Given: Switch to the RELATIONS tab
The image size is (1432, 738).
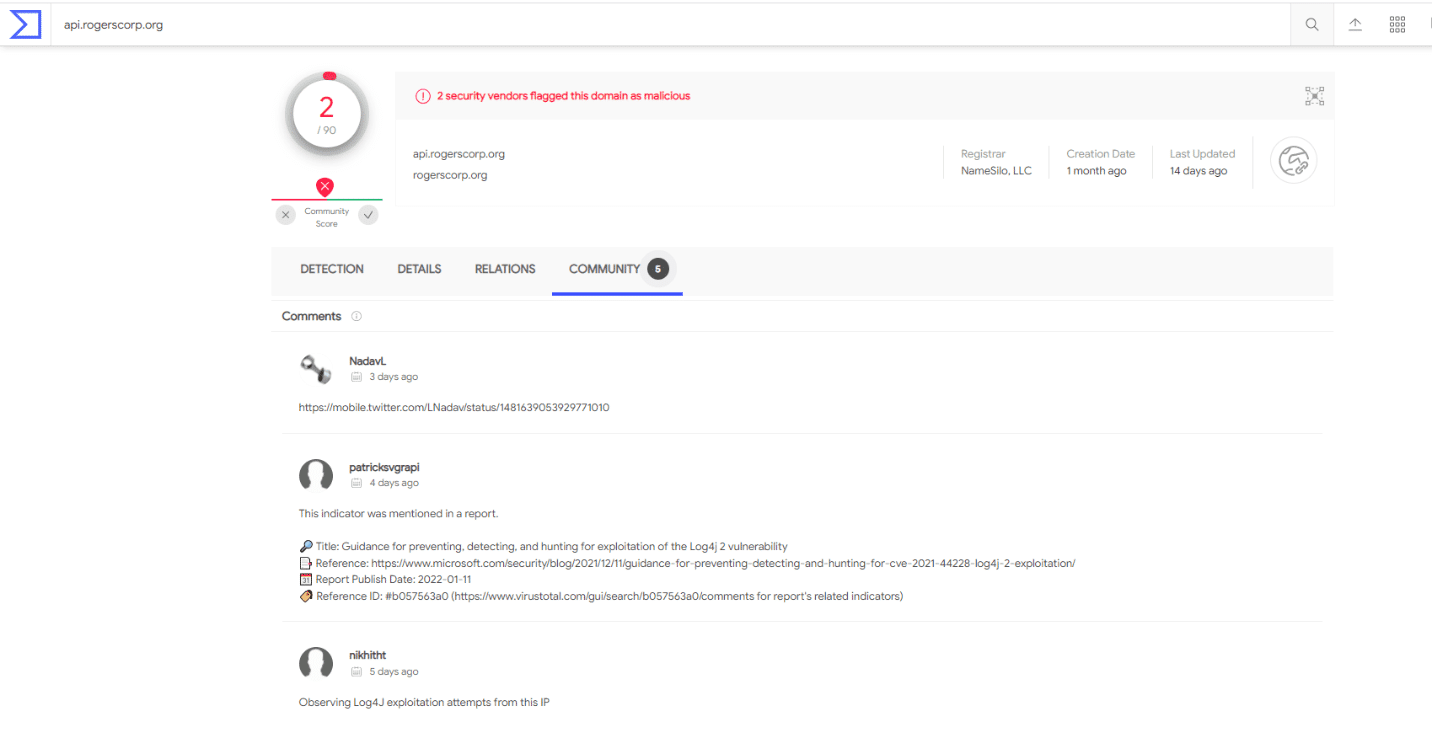Looking at the screenshot, I should click(505, 269).
